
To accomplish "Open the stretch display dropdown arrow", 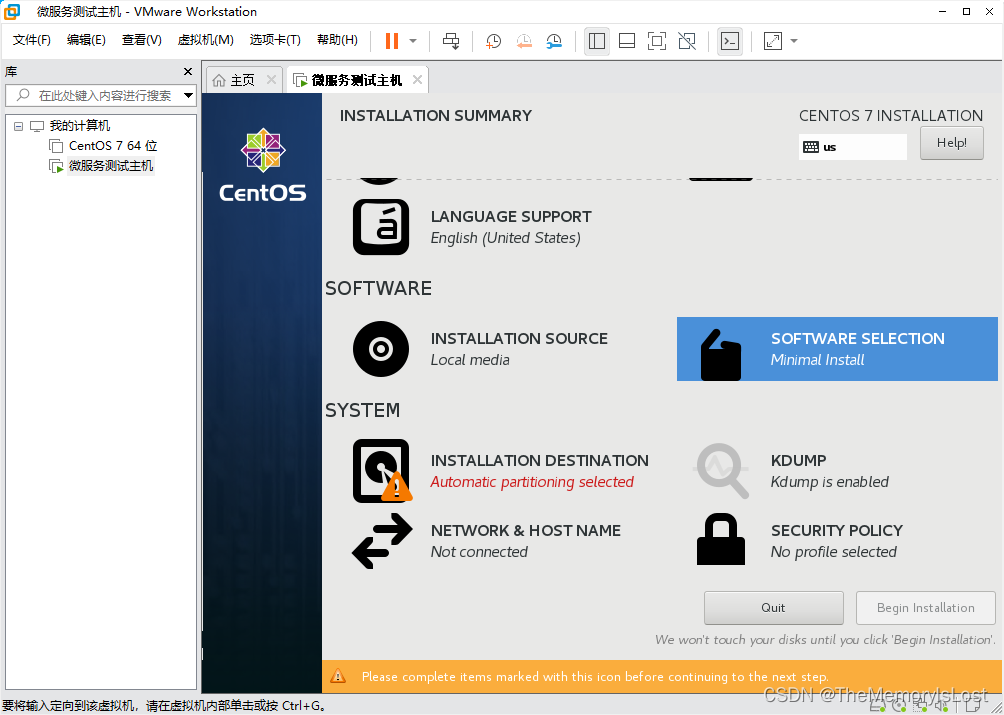I will (x=794, y=41).
